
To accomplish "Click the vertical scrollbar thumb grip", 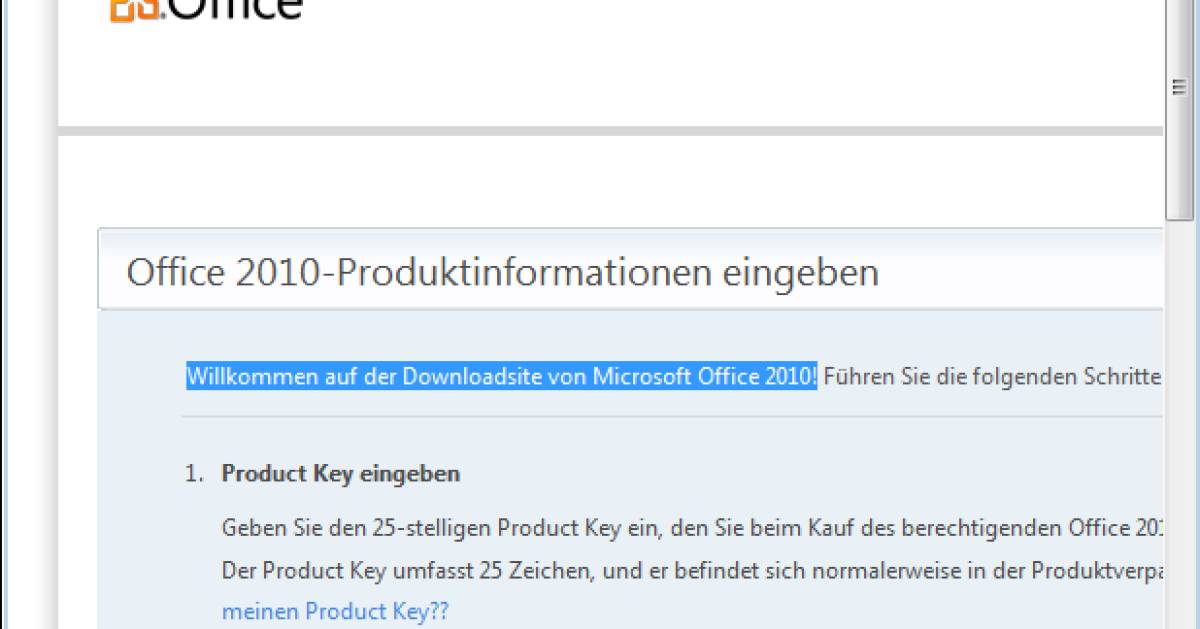I will point(1179,88).
